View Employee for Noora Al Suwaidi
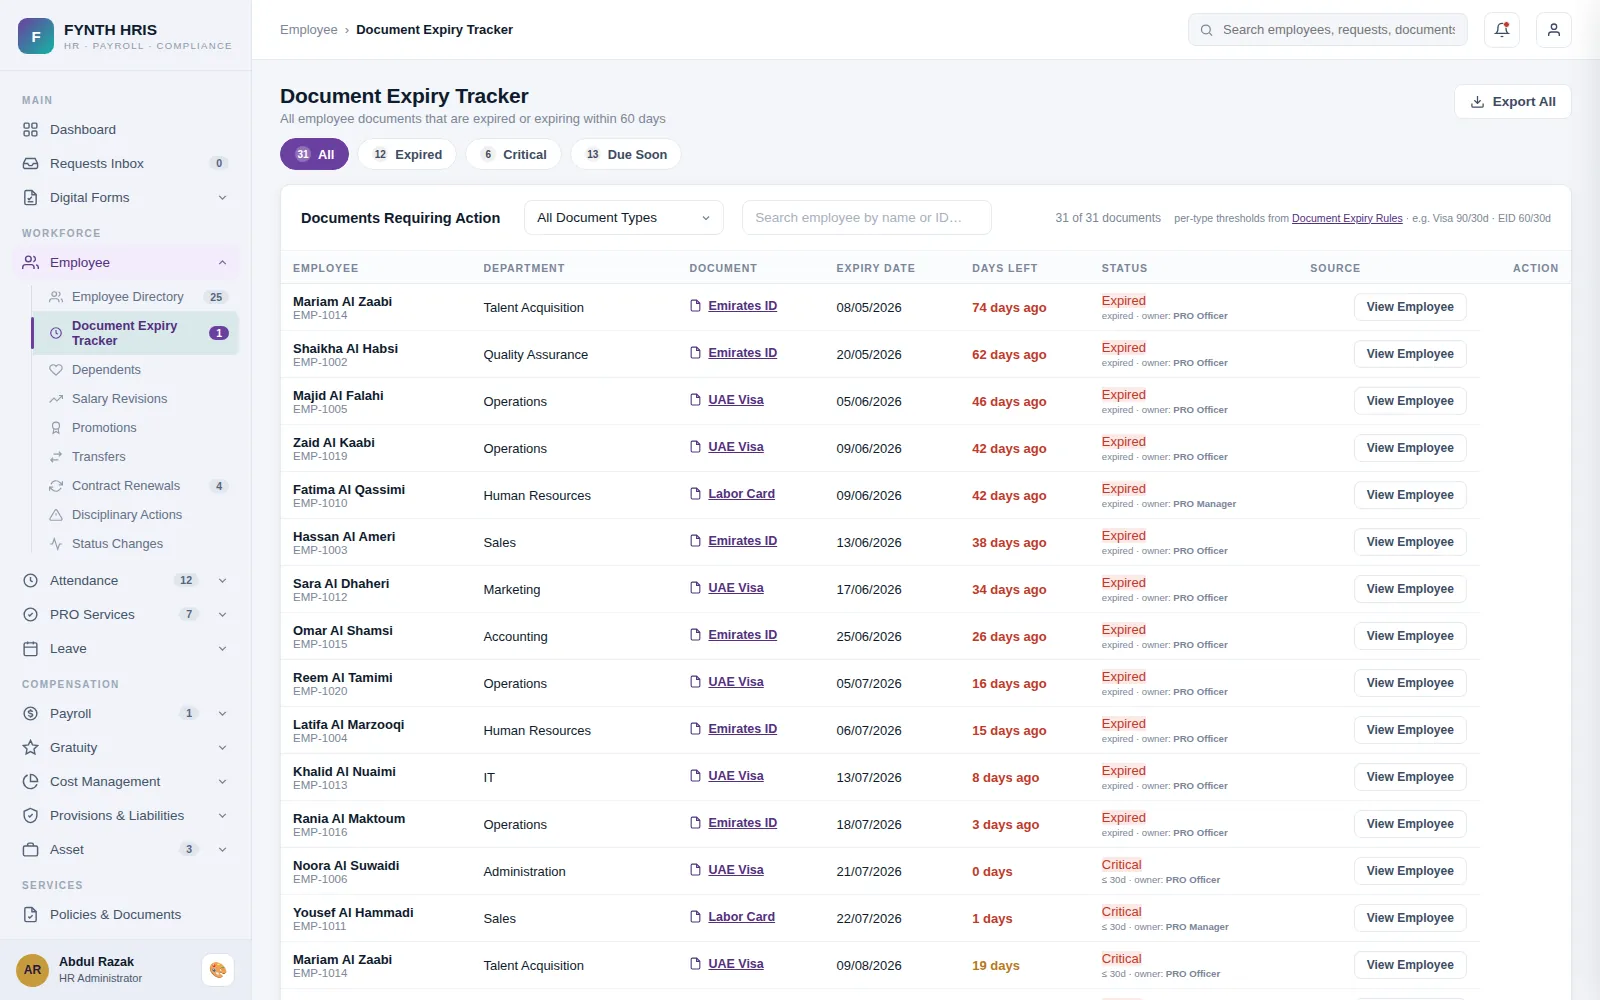 tap(1410, 871)
